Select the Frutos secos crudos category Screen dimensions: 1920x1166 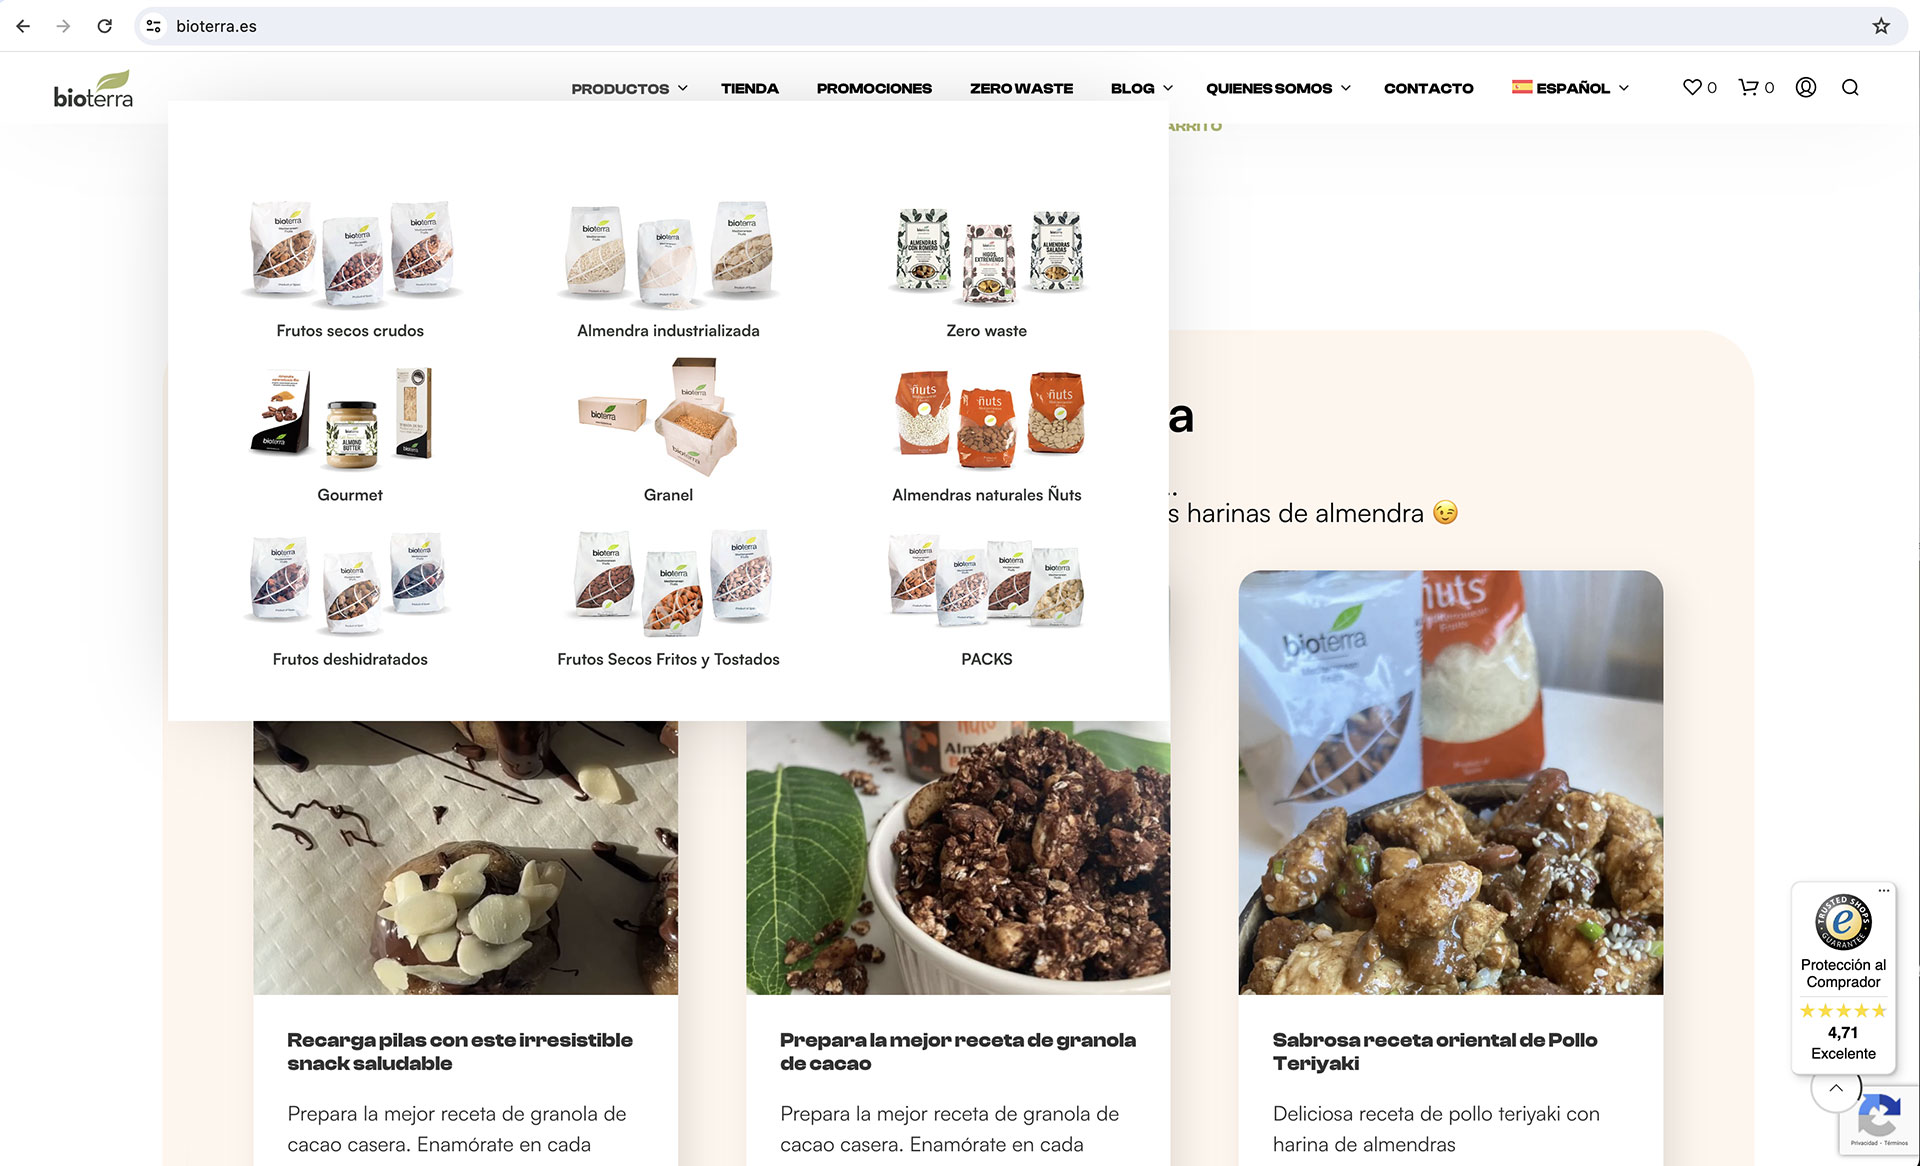(350, 331)
